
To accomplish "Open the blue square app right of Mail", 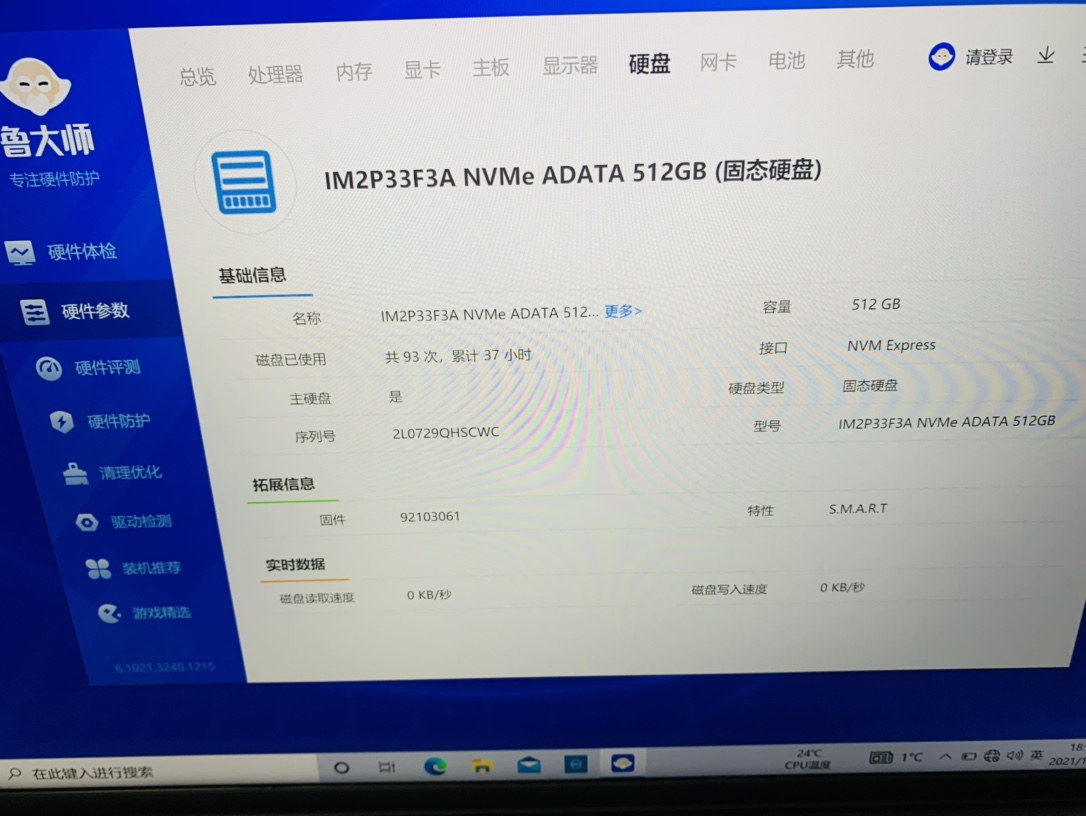I will [x=576, y=763].
